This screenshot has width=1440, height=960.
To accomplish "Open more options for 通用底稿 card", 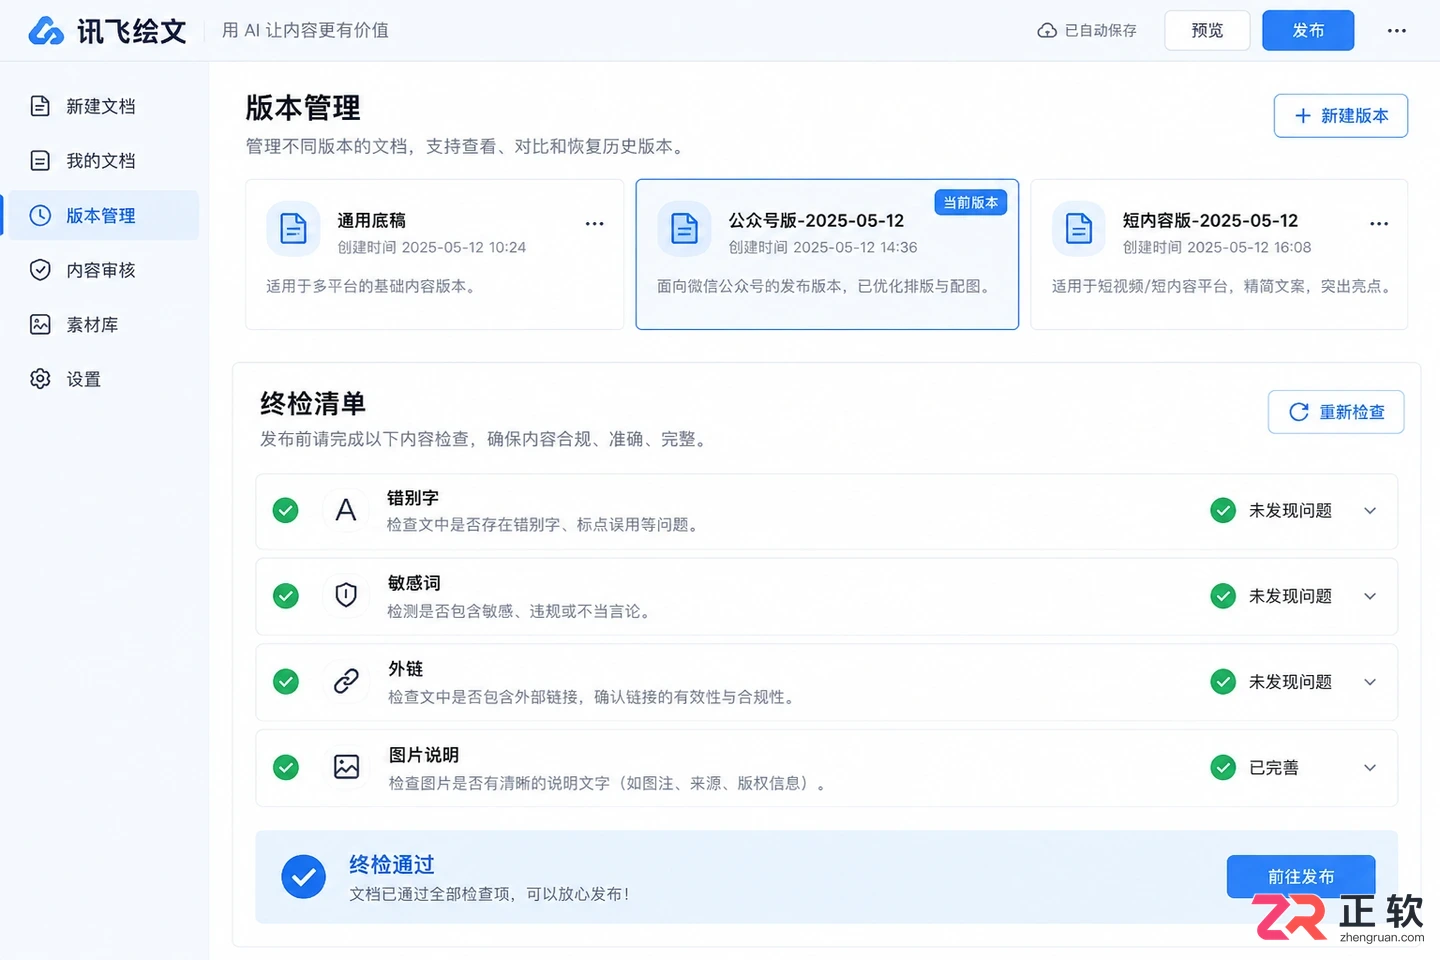I will [594, 224].
